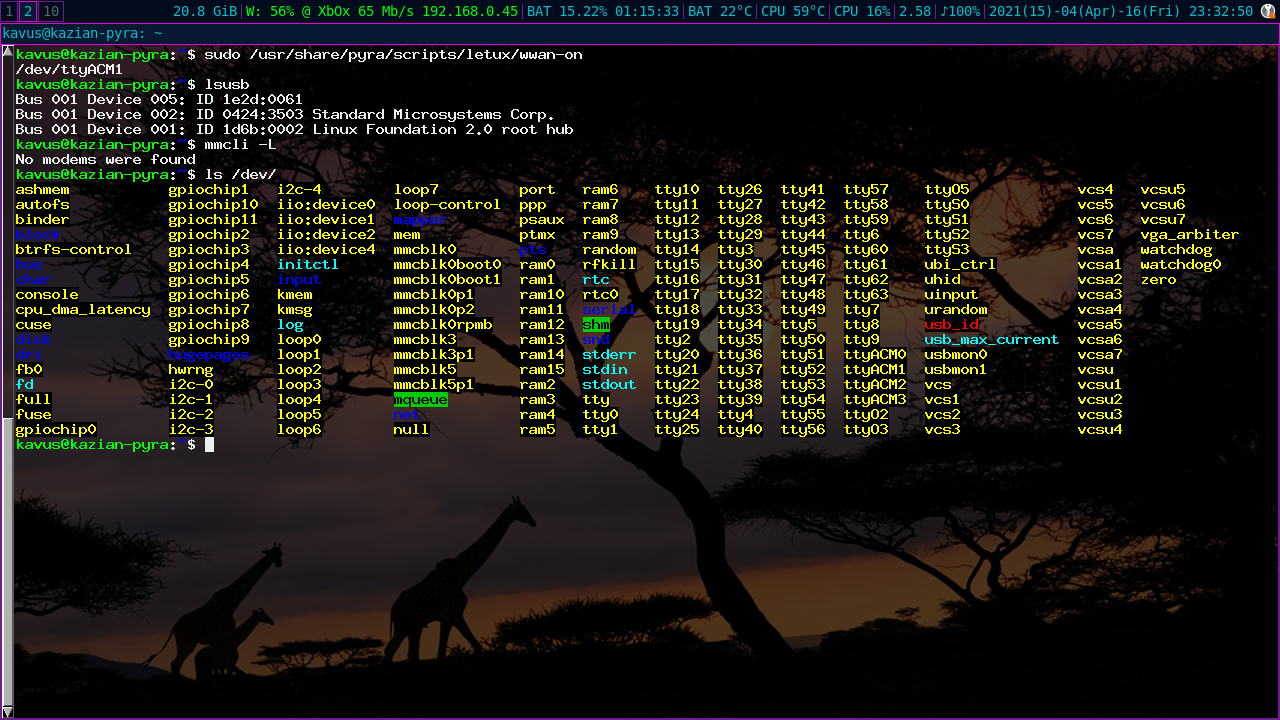The height and width of the screenshot is (720, 1280).
Task: Click the 'No modems were found' output line
Action: pyautogui.click(x=105, y=160)
